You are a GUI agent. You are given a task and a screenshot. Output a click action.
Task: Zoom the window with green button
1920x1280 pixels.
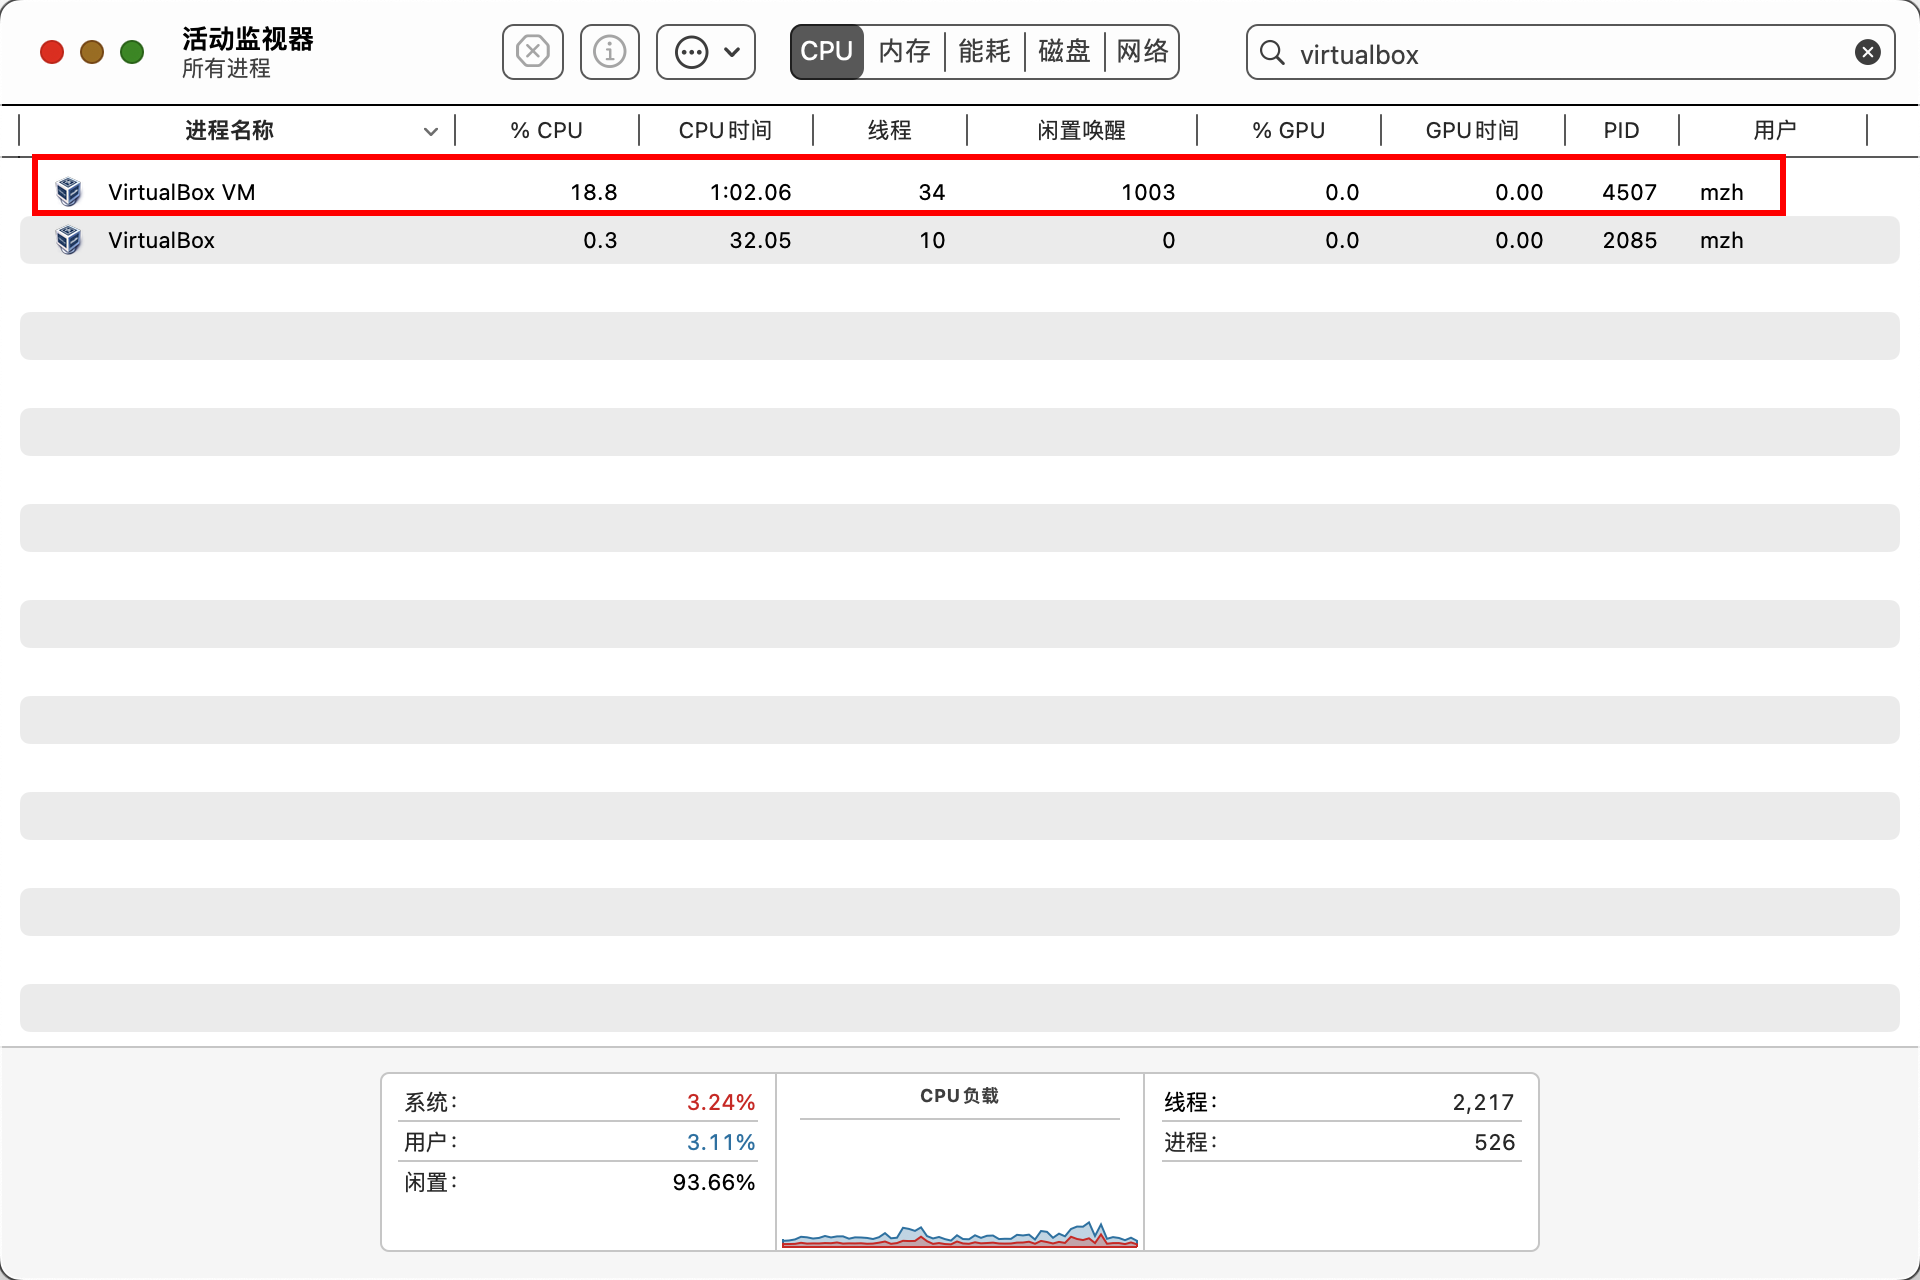pyautogui.click(x=132, y=52)
